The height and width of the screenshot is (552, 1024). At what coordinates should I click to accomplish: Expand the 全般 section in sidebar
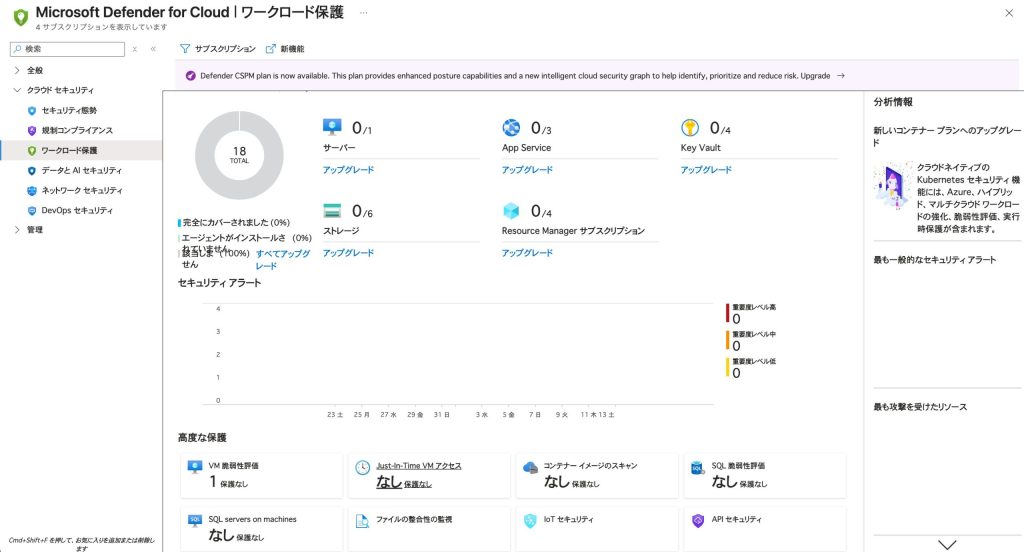pyautogui.click(x=17, y=71)
